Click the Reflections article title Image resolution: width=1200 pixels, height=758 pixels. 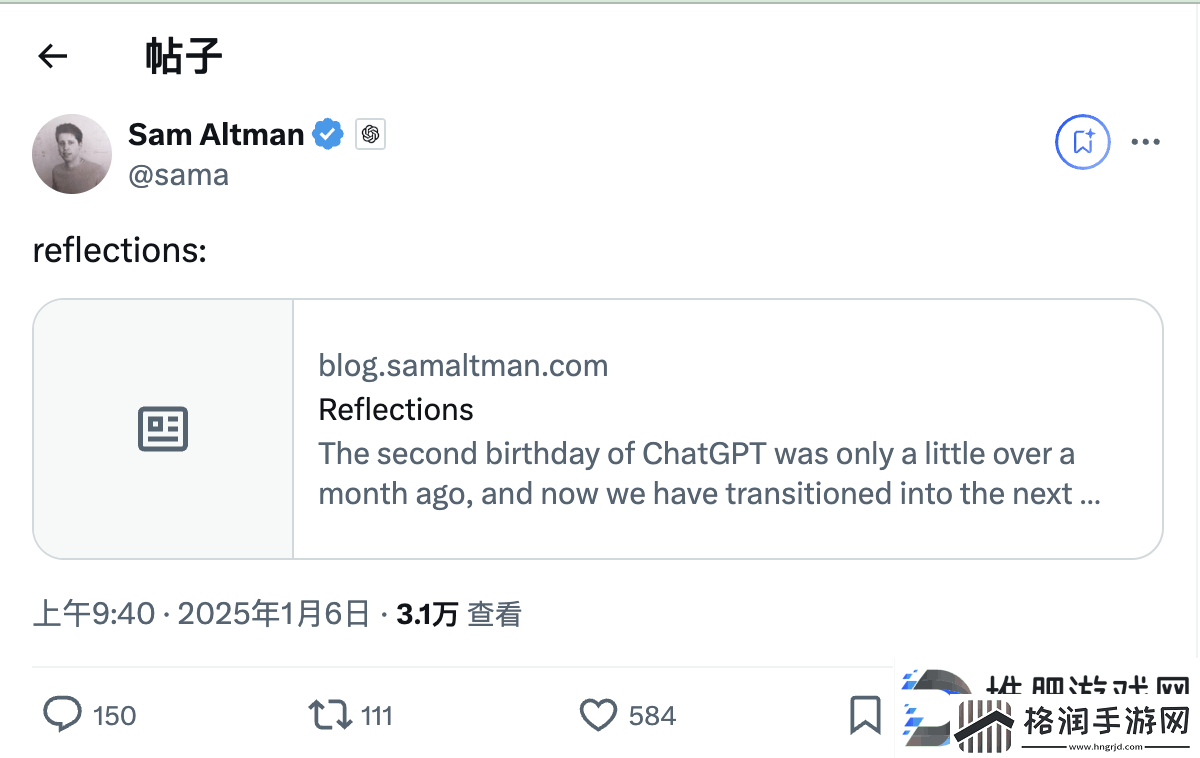tap(395, 409)
